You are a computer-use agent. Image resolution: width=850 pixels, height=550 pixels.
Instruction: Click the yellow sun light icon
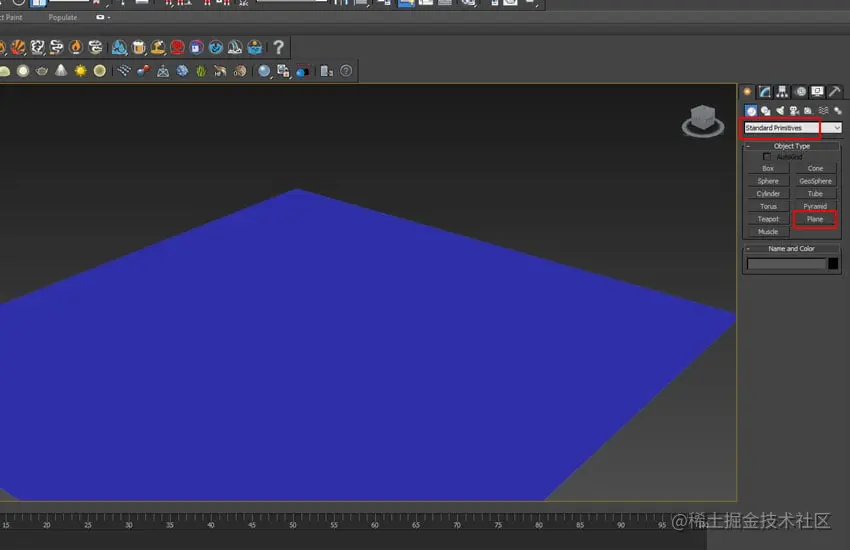[80, 71]
